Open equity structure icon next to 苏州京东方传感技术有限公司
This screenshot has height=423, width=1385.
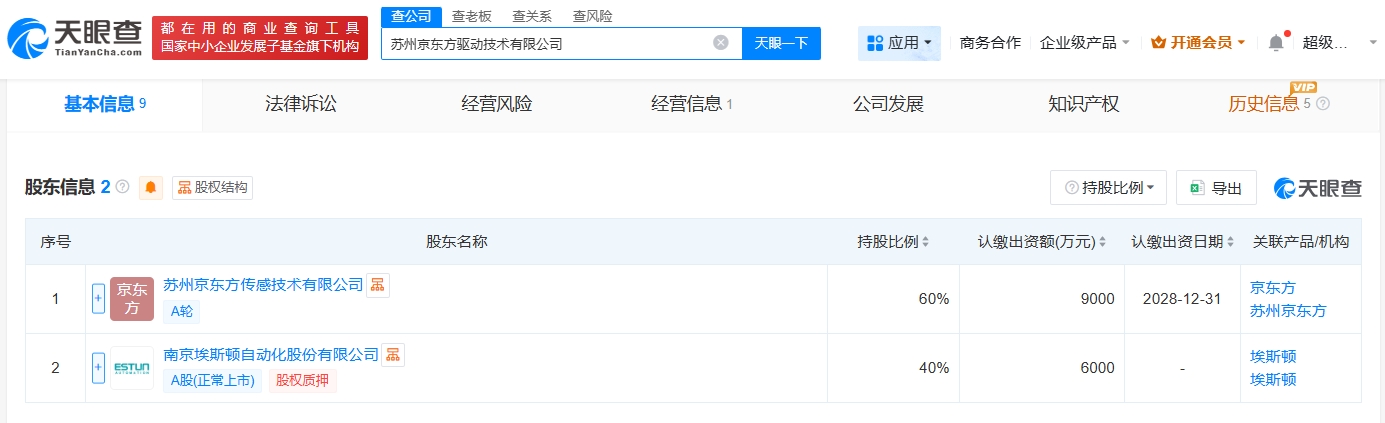point(377,285)
